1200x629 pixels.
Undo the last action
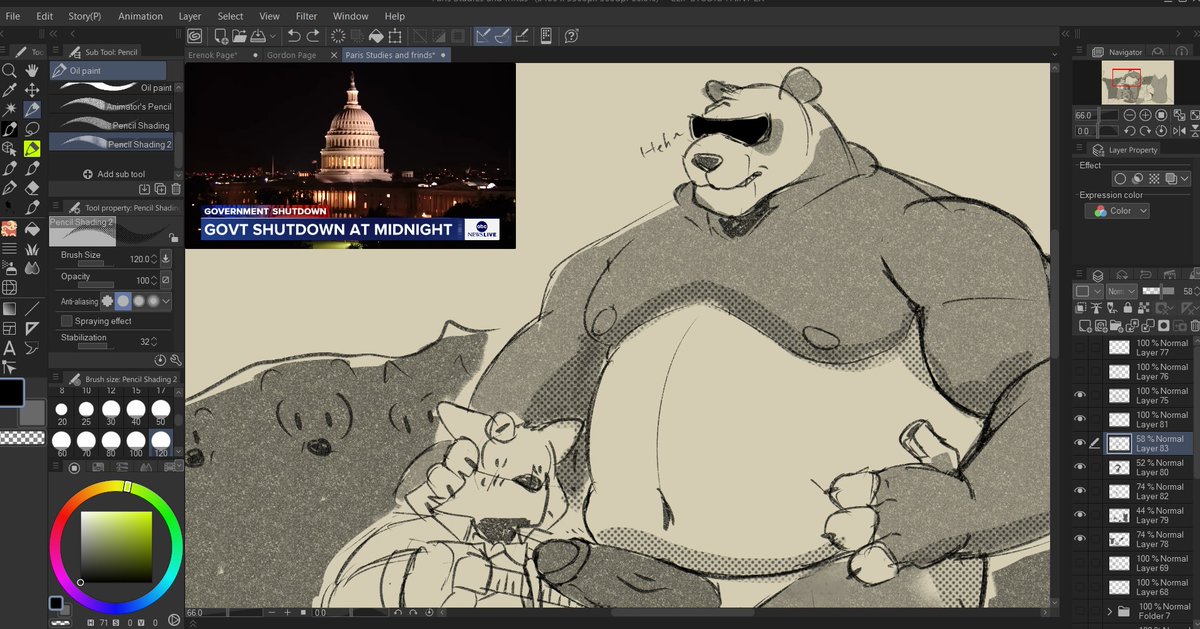294,36
